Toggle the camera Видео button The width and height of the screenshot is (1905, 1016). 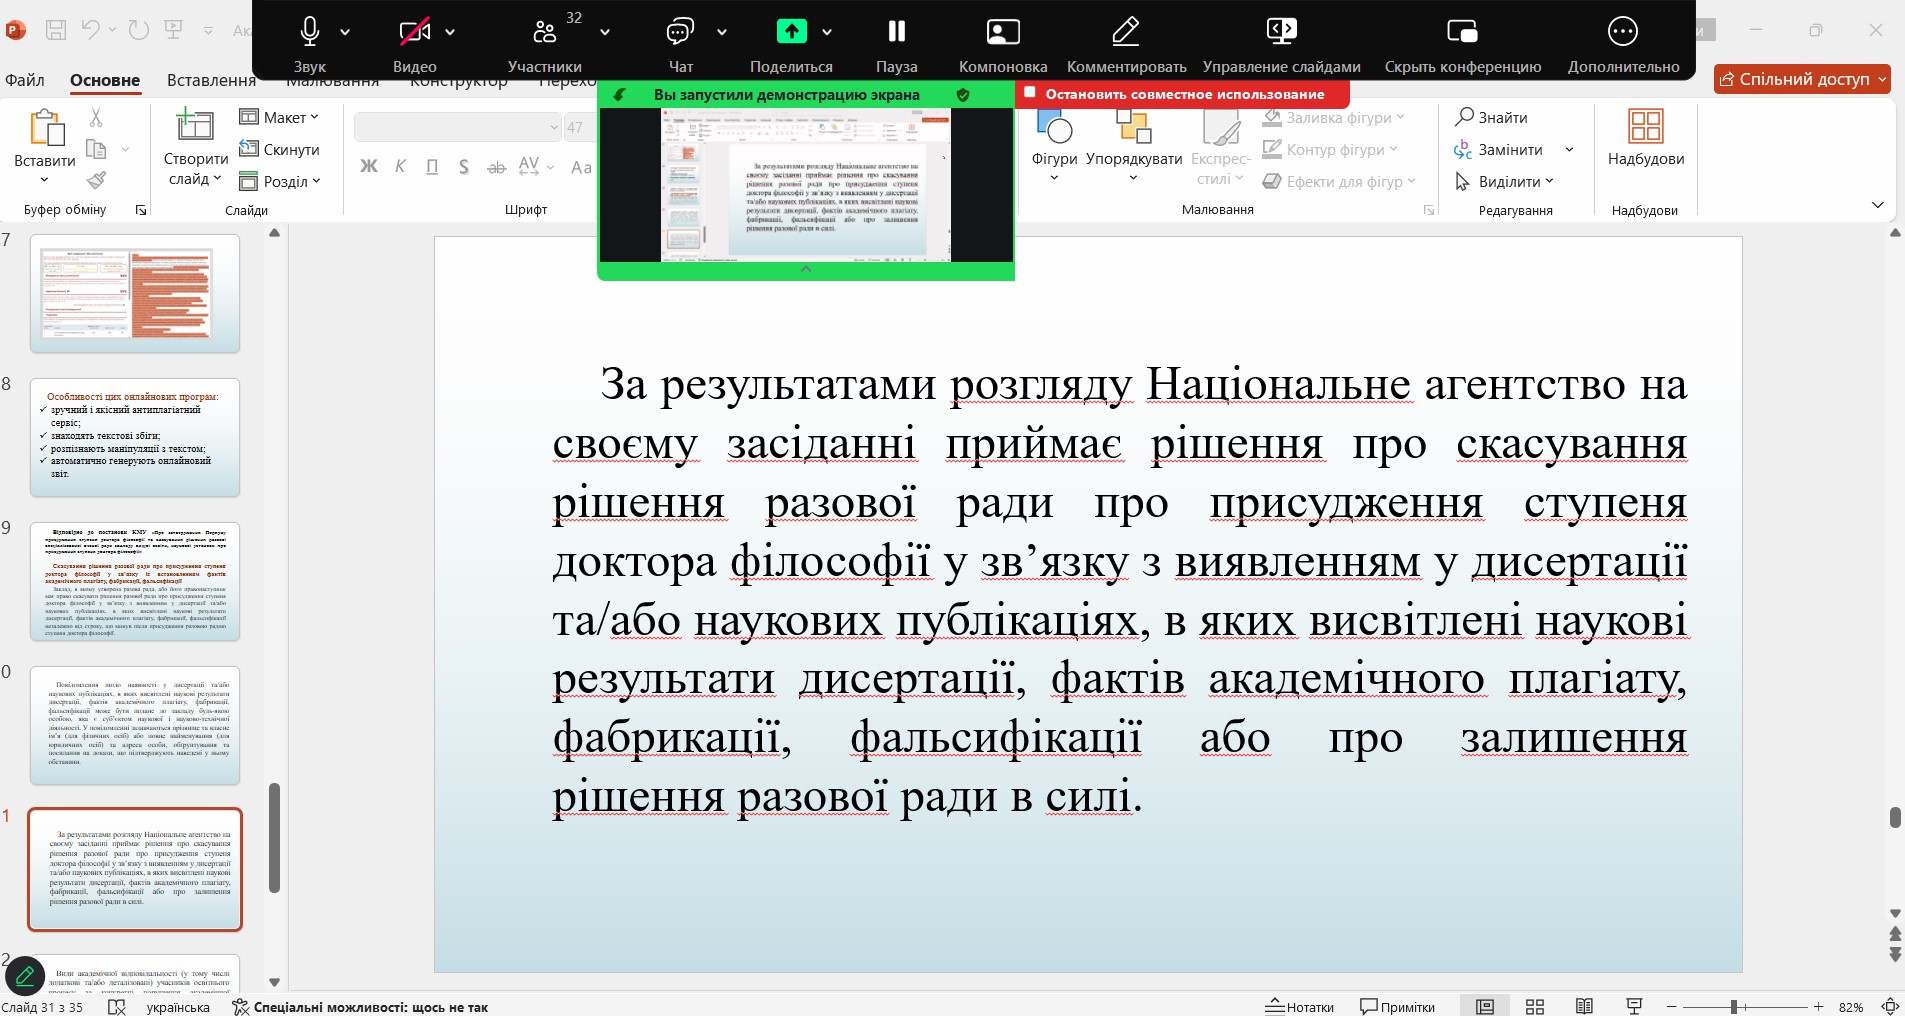[414, 33]
